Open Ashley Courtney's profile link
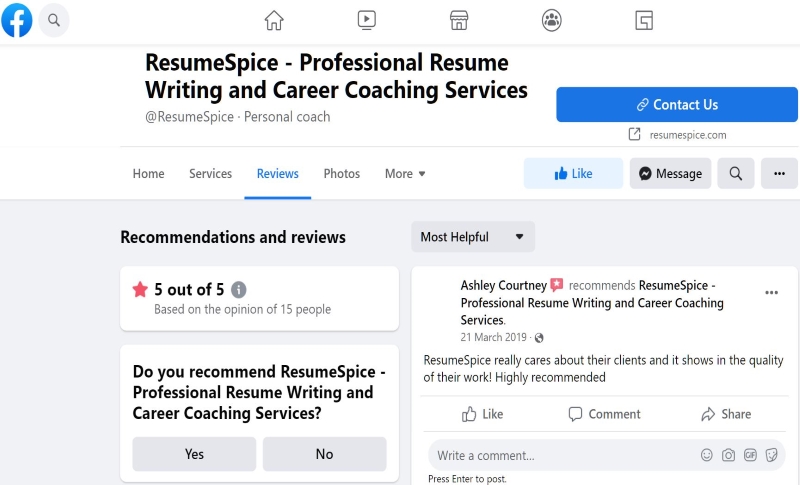The height and width of the screenshot is (485, 800). (504, 285)
